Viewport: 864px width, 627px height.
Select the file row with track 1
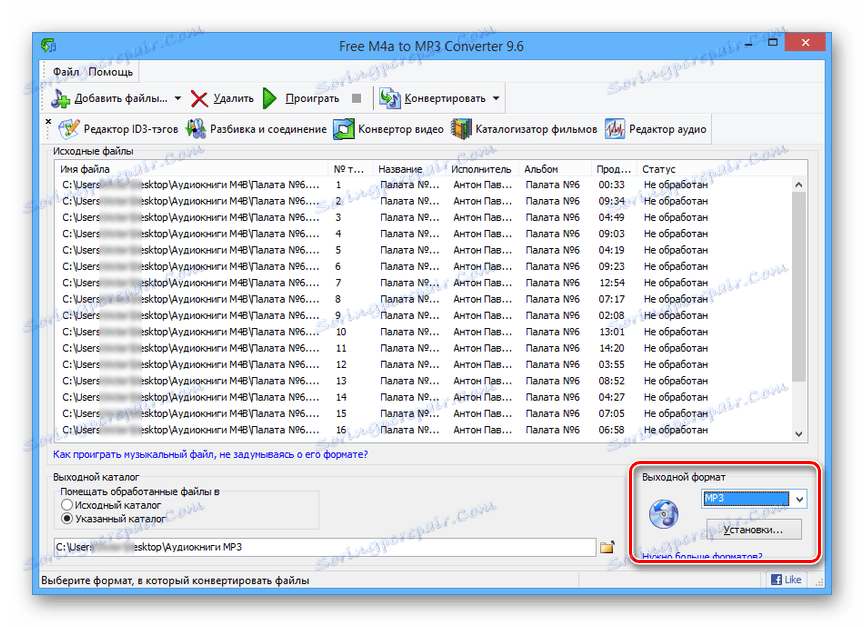(x=424, y=185)
